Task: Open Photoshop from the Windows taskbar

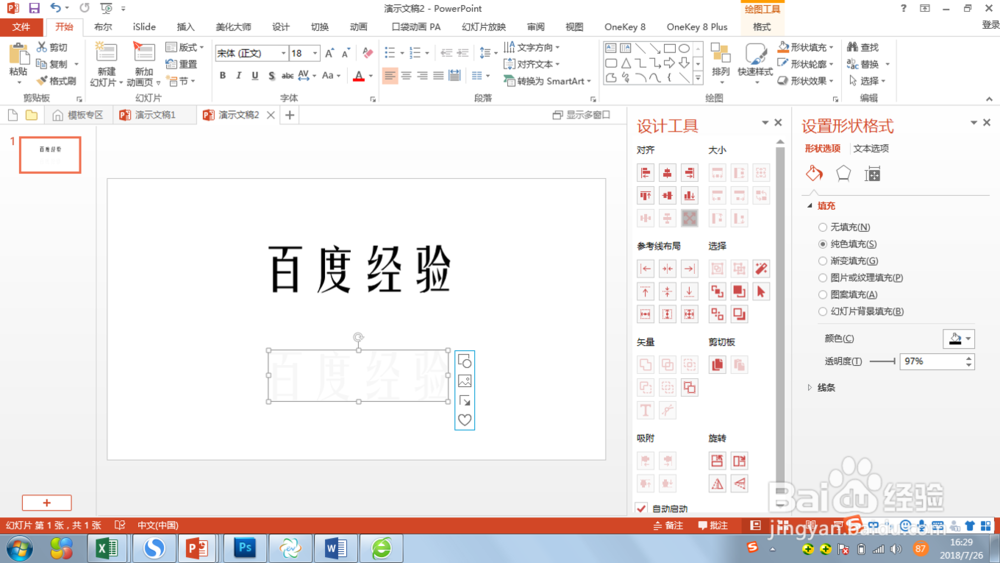Action: coord(244,548)
